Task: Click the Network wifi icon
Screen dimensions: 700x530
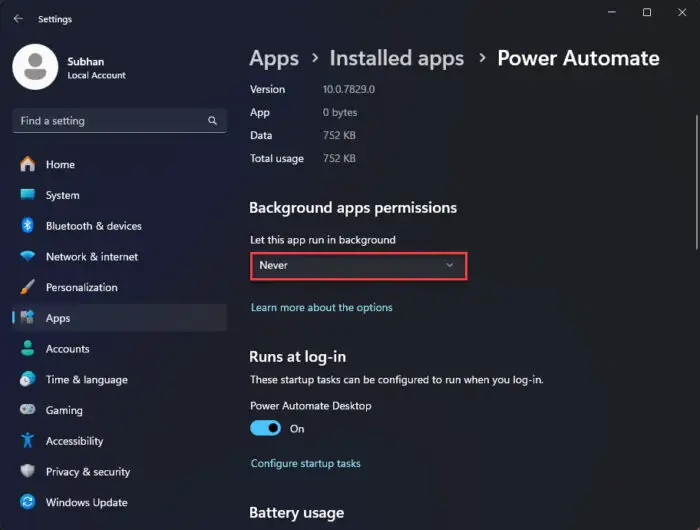Action: 28,256
